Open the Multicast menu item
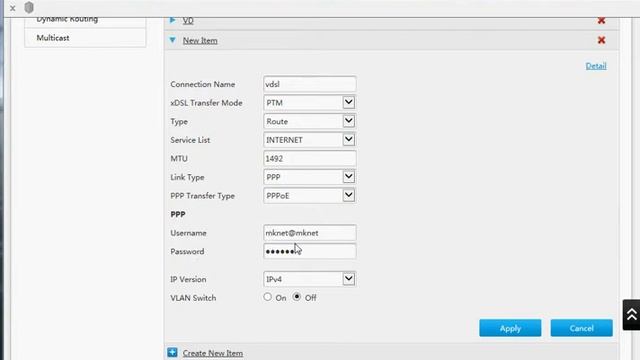 click(85, 38)
